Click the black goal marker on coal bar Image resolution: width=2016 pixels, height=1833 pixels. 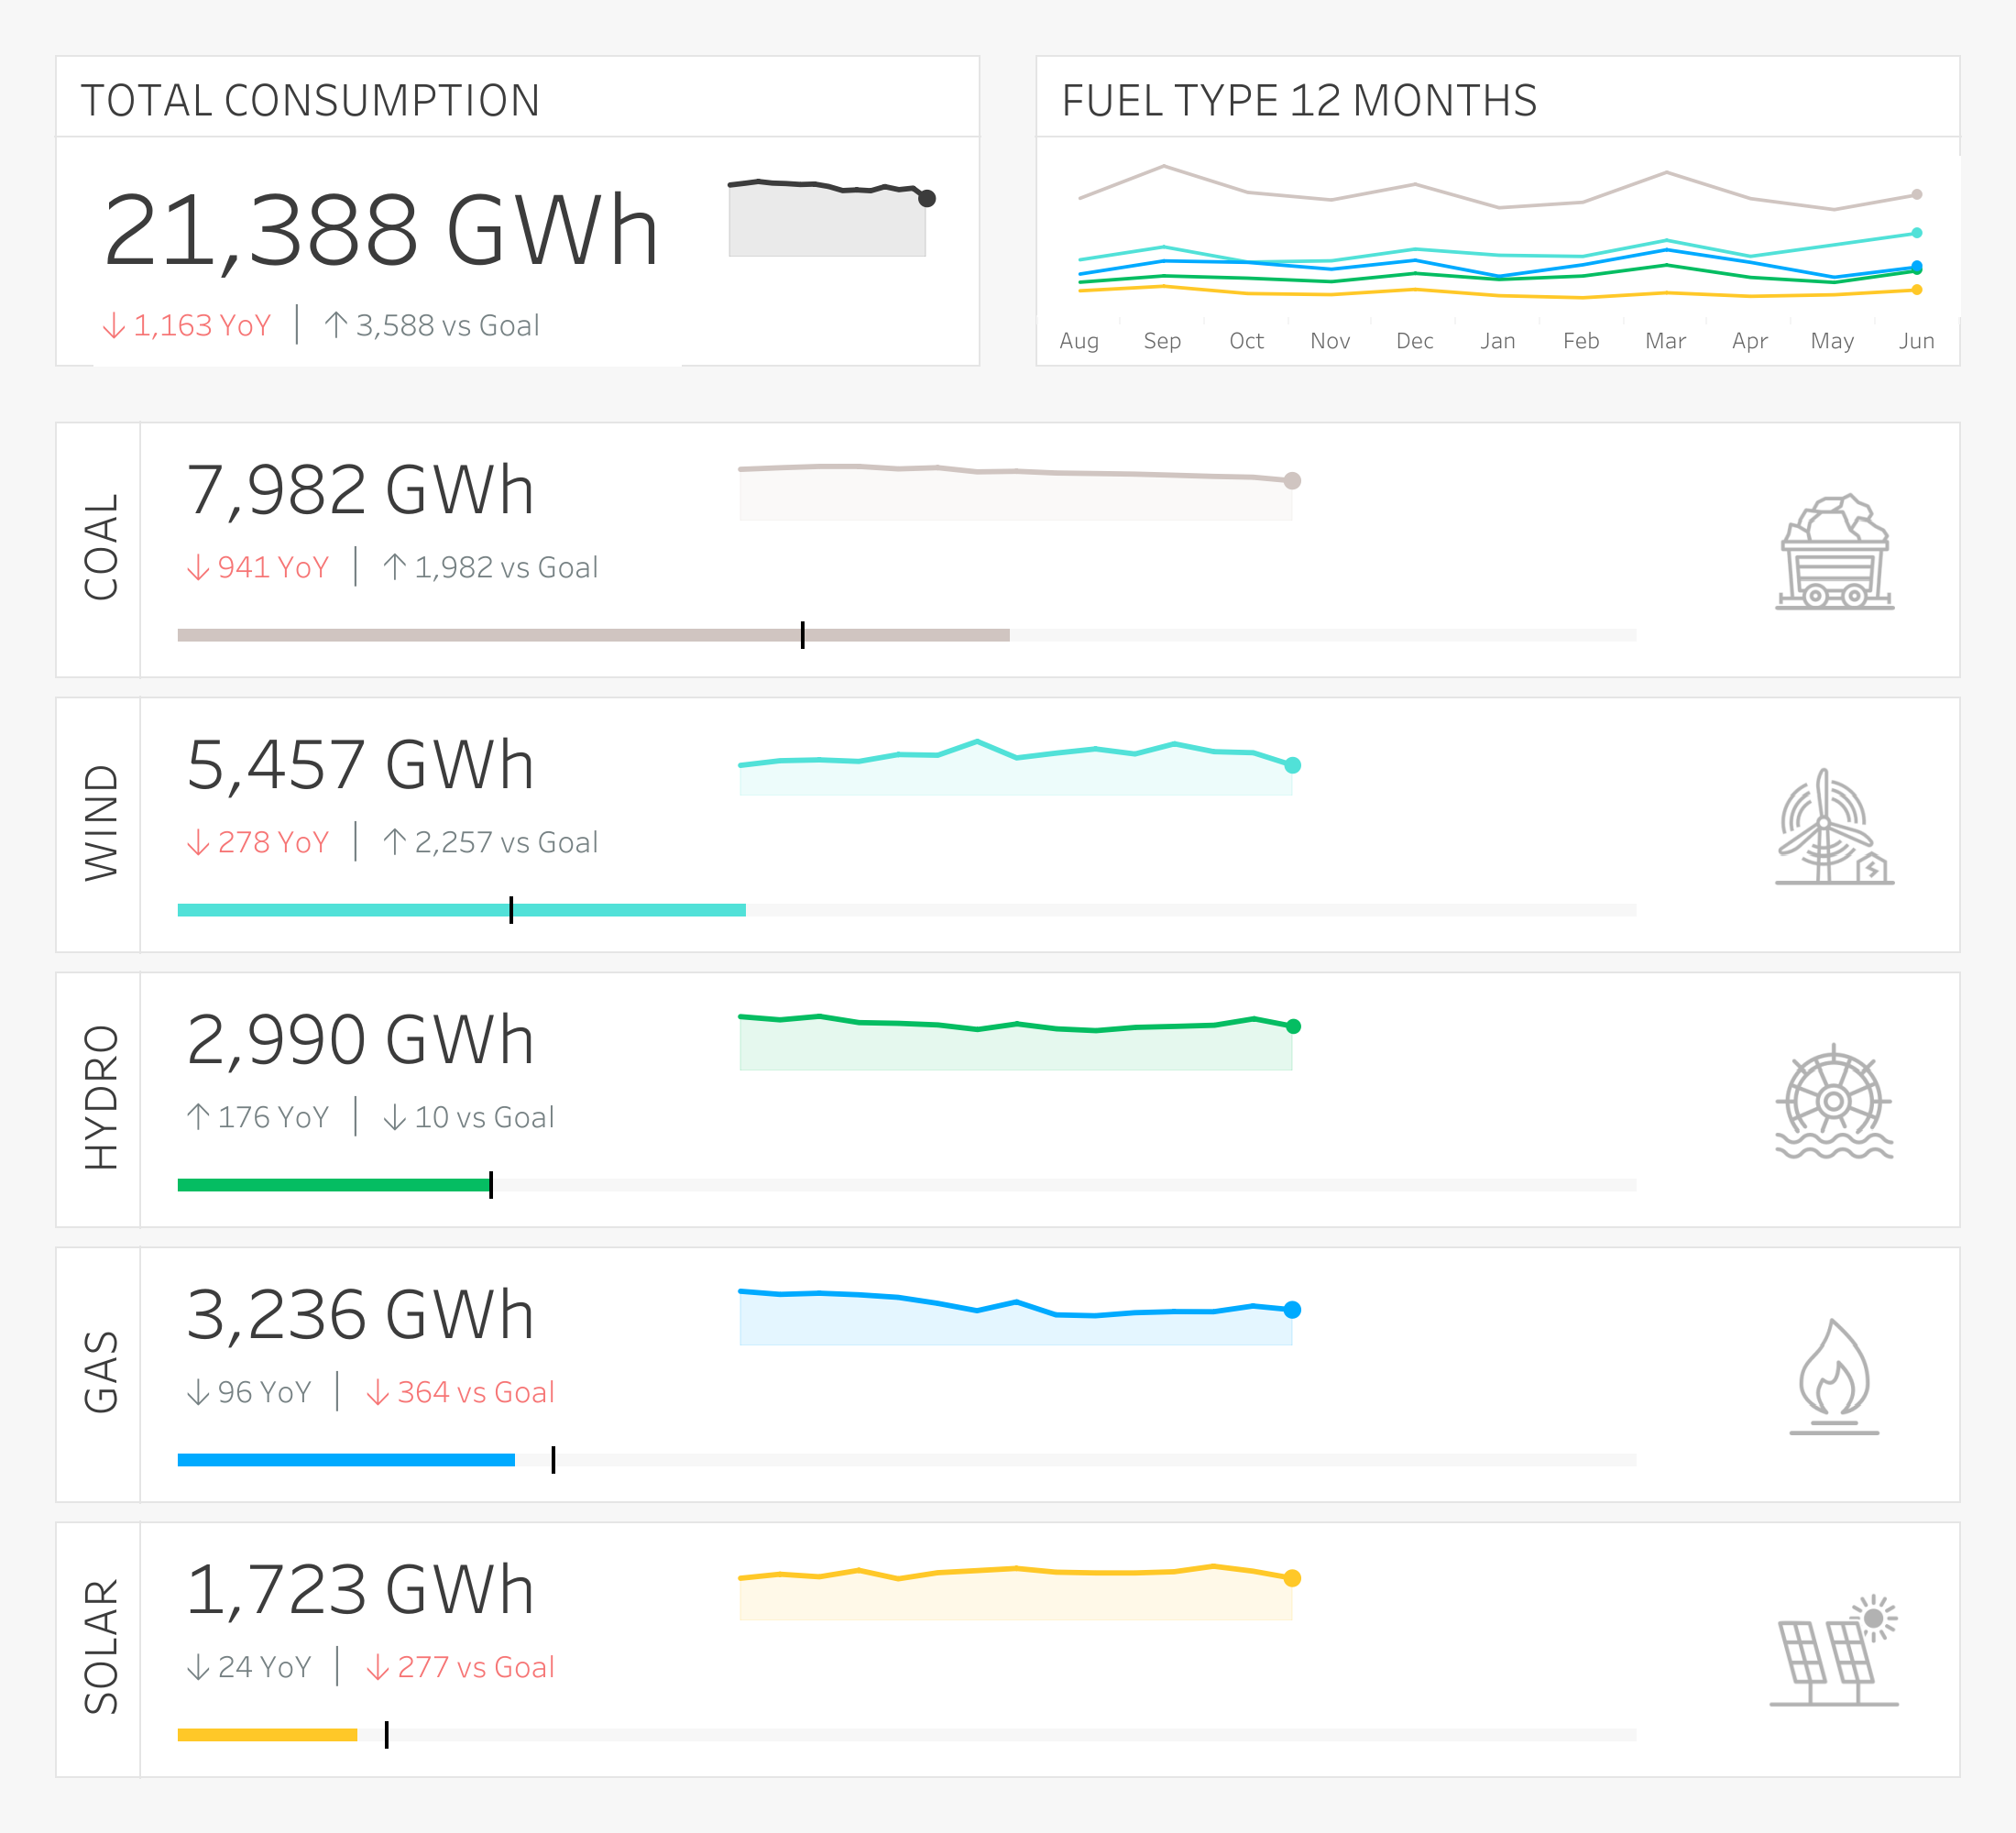802,635
